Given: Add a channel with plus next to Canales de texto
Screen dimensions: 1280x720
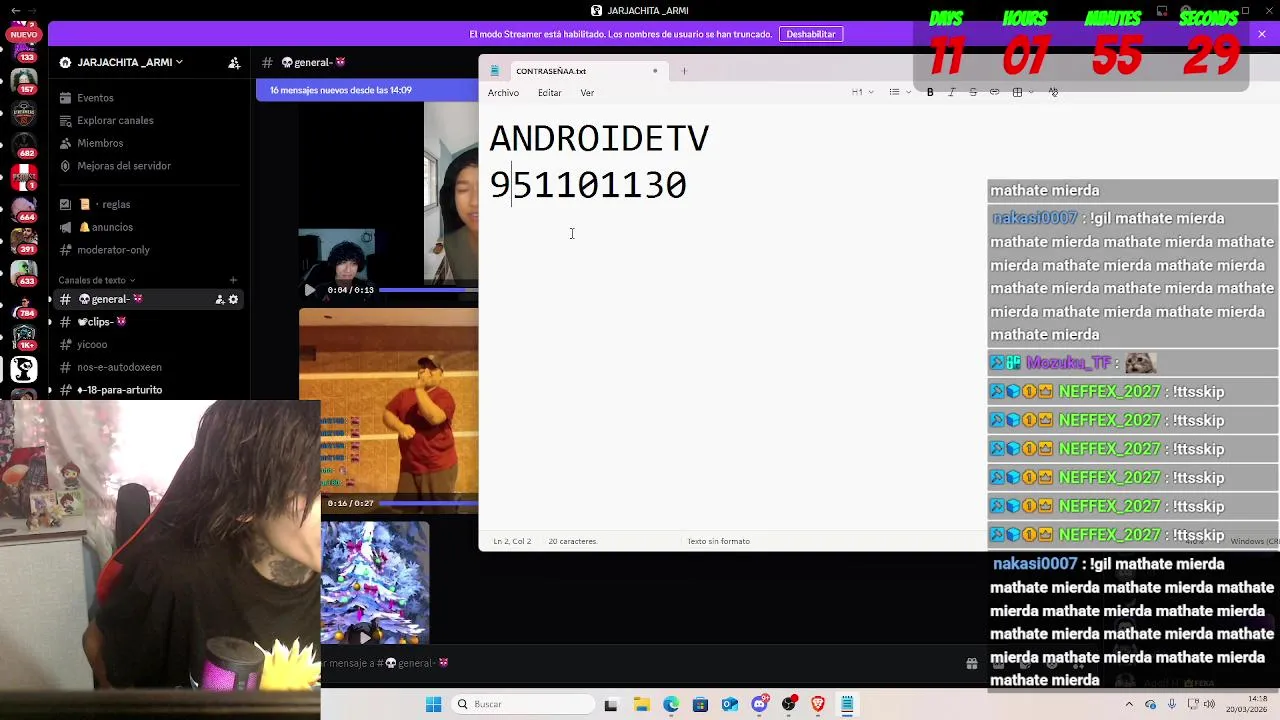Looking at the screenshot, I should [x=233, y=280].
